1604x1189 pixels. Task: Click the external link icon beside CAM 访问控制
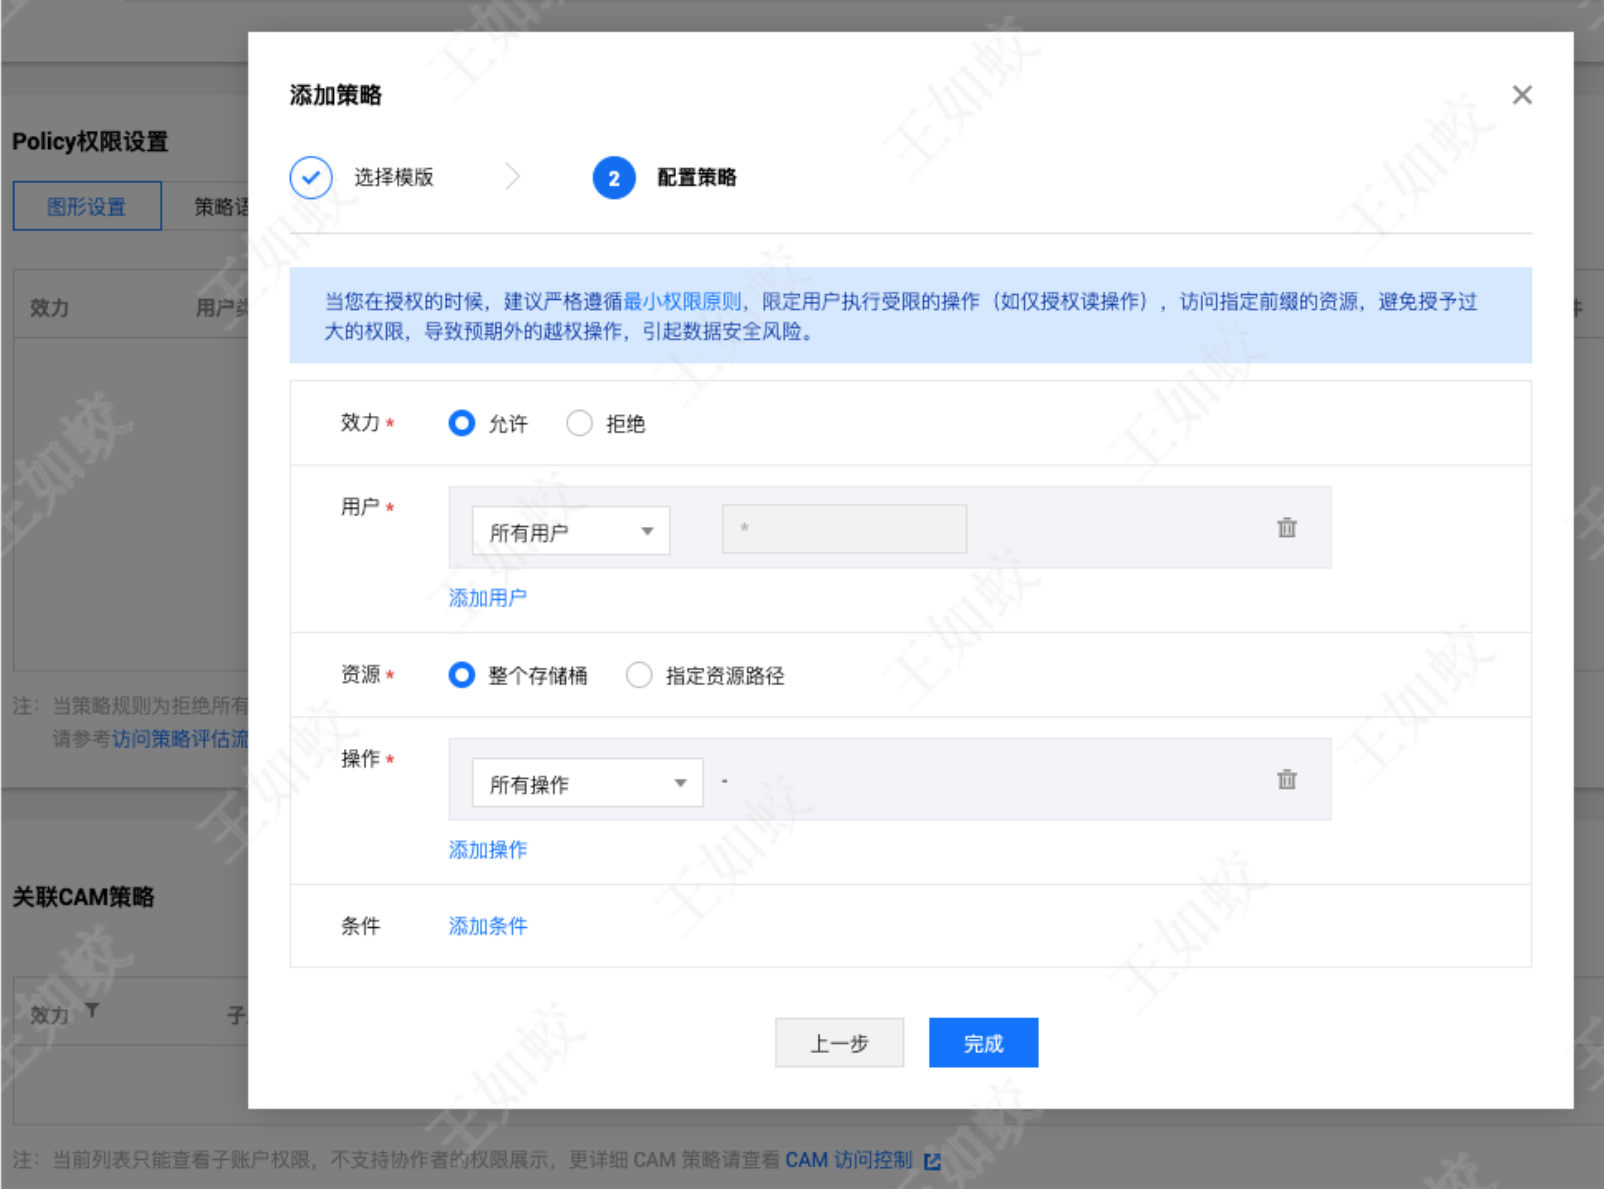932,1161
